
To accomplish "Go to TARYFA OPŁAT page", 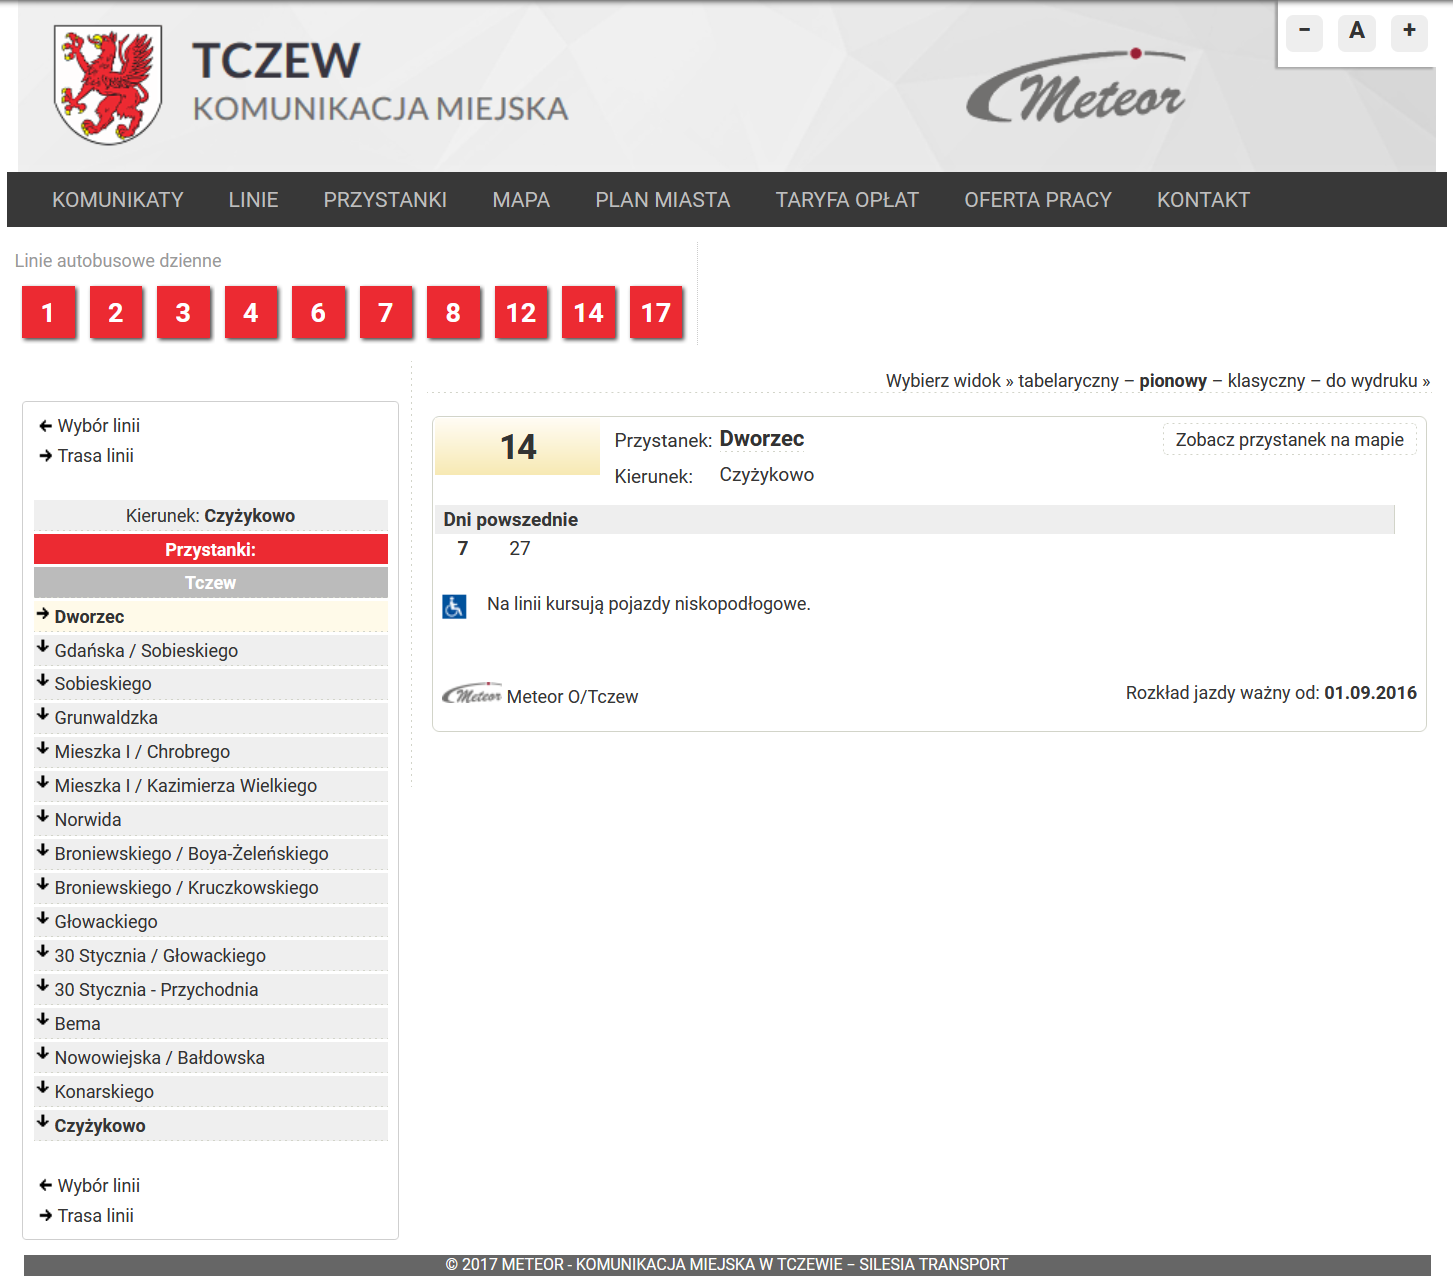I will 847,200.
